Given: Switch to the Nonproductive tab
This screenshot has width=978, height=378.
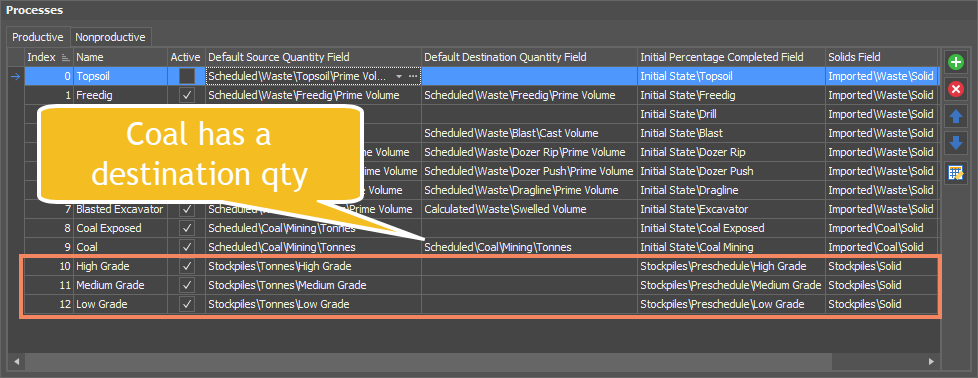Looking at the screenshot, I should point(110,37).
